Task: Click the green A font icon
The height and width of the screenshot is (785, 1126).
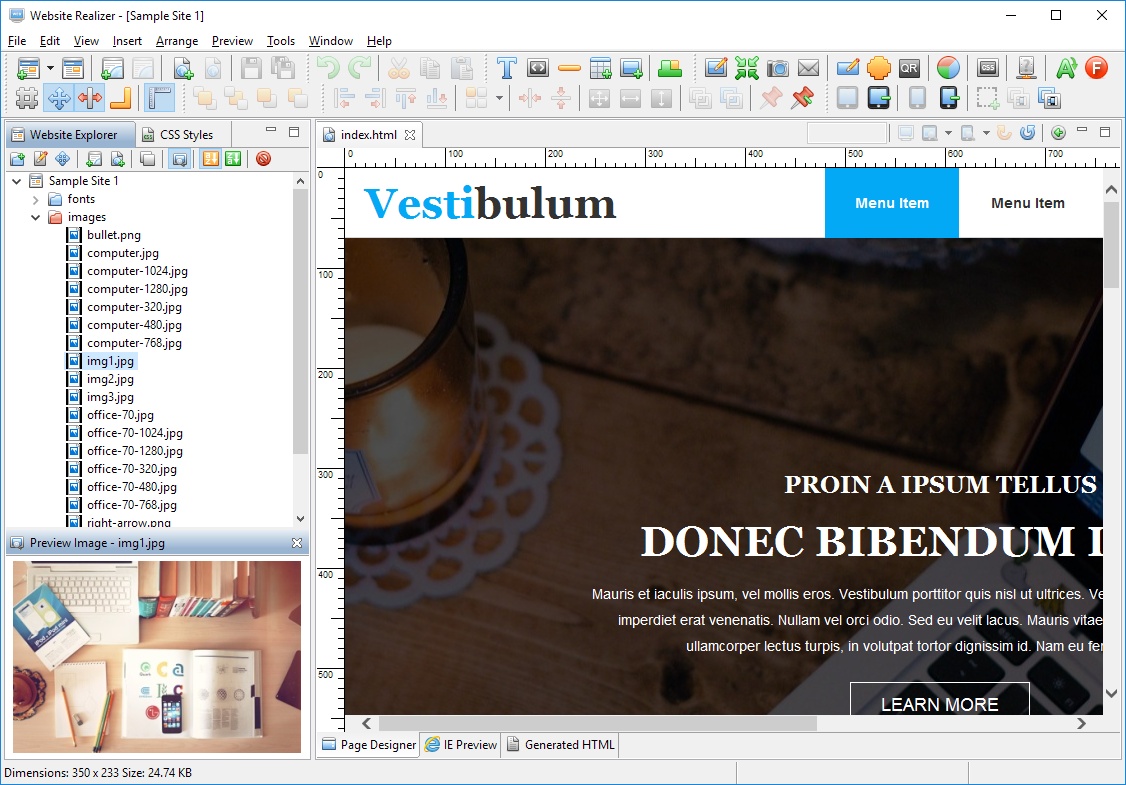Action: (x=1066, y=68)
